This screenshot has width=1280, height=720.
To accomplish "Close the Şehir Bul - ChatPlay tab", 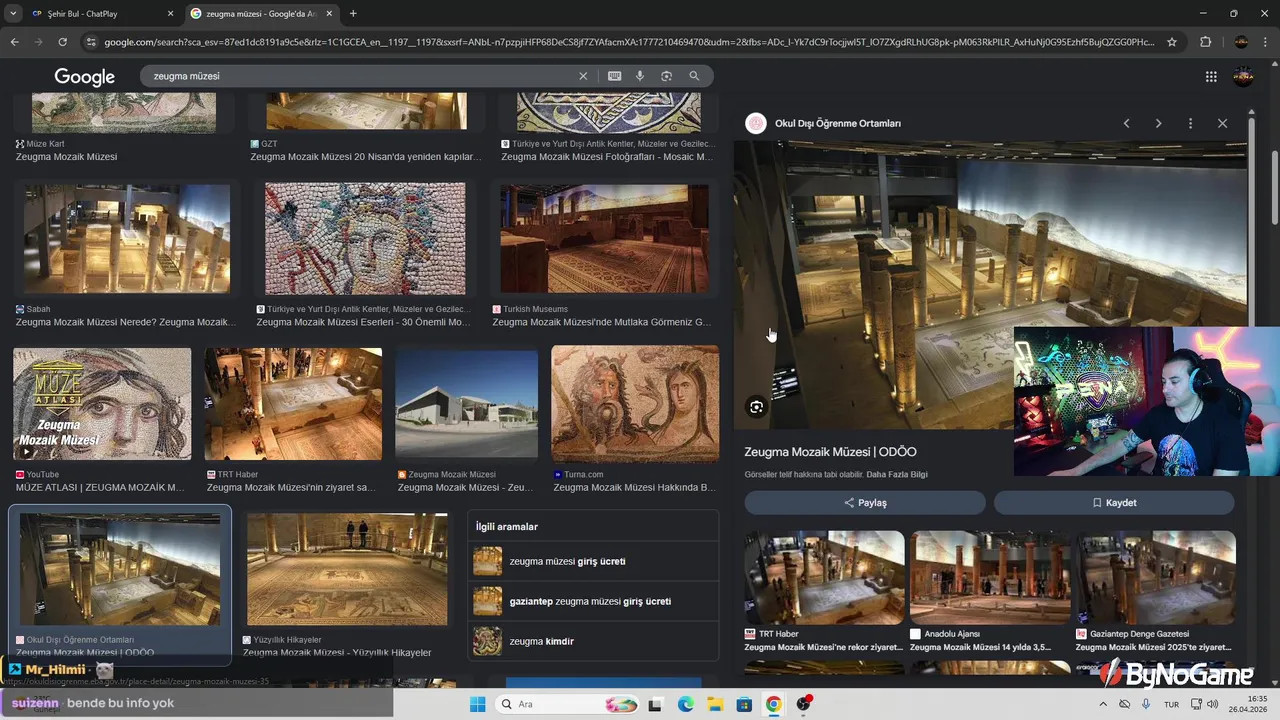I will coord(170,14).
